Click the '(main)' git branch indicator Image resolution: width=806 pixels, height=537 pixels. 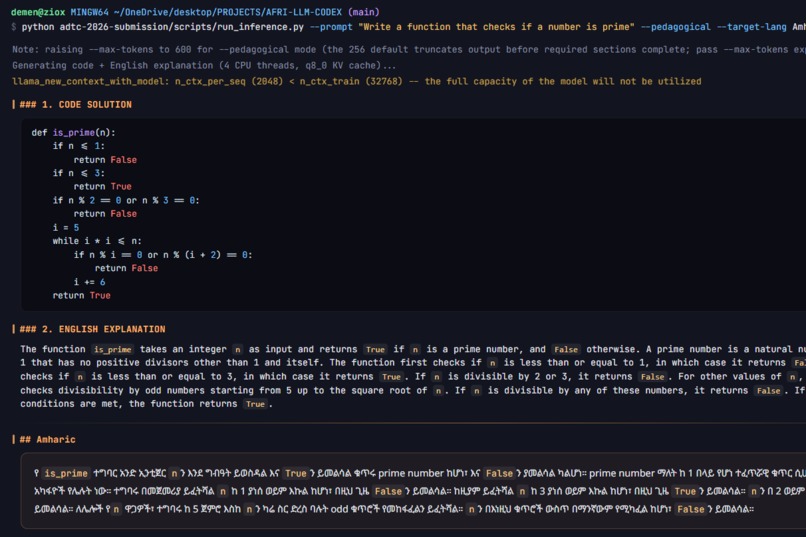pos(363,12)
